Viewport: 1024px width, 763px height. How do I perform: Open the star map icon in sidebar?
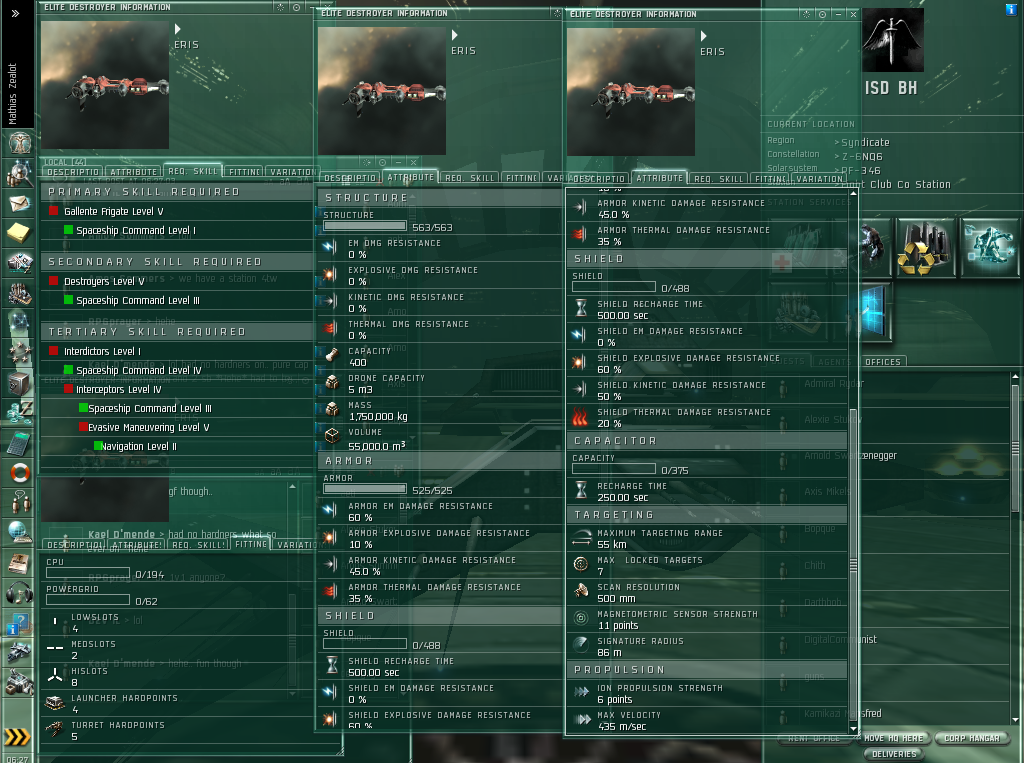(19, 323)
